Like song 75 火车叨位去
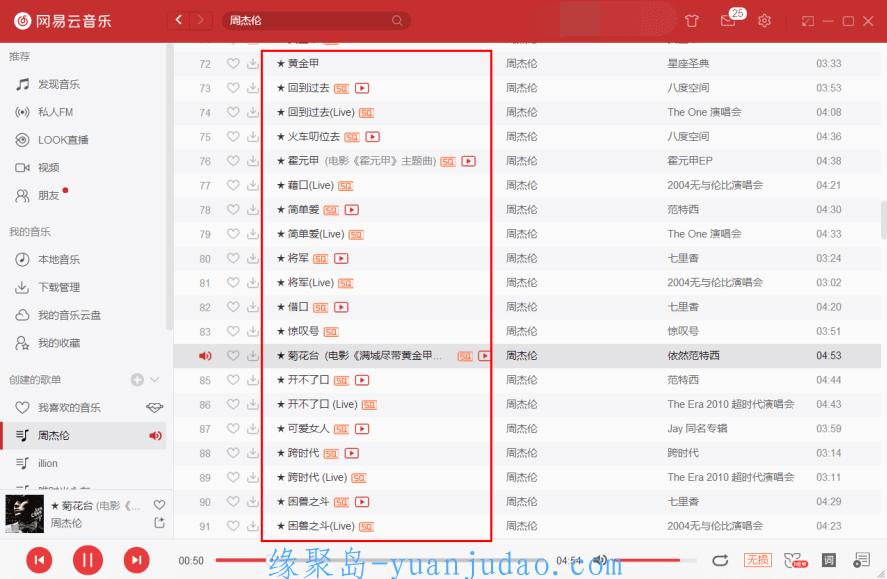 [232, 136]
